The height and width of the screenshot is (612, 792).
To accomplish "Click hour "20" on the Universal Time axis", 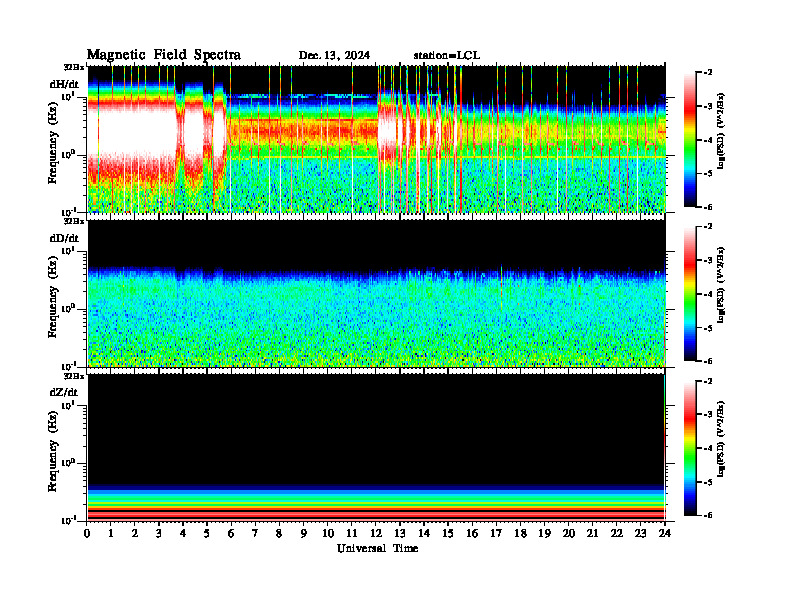I will [569, 534].
